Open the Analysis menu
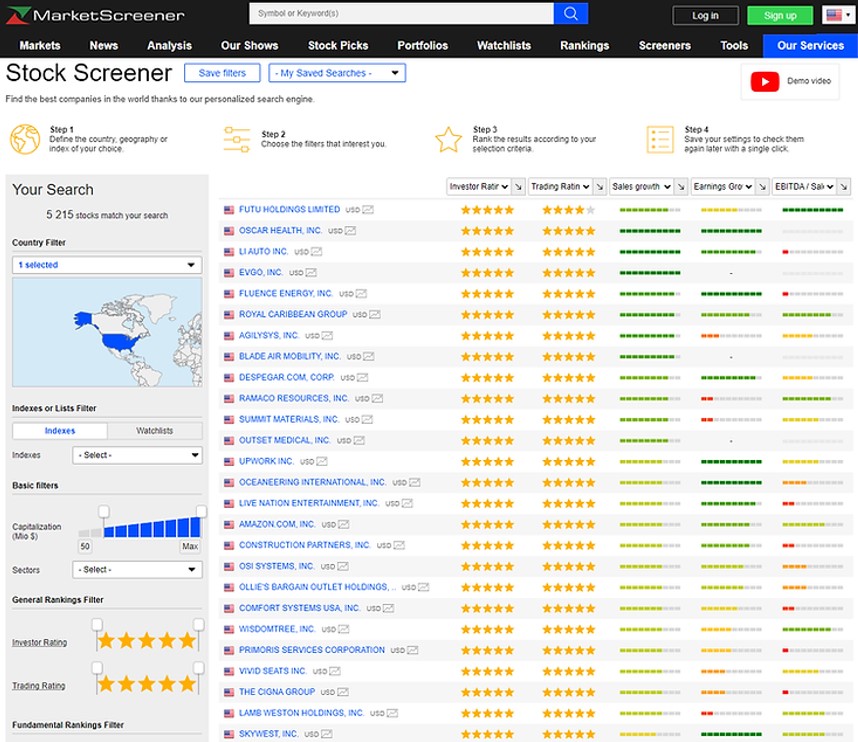Image resolution: width=858 pixels, height=742 pixels. [170, 46]
